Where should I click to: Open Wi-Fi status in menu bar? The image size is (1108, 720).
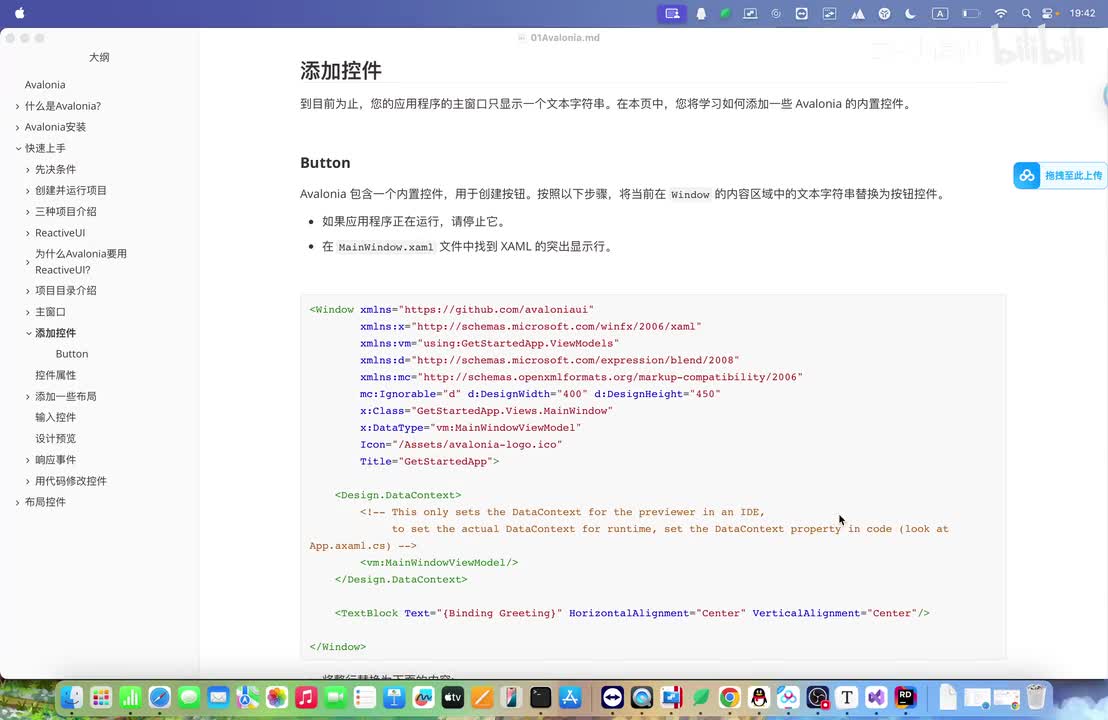coord(1001,13)
